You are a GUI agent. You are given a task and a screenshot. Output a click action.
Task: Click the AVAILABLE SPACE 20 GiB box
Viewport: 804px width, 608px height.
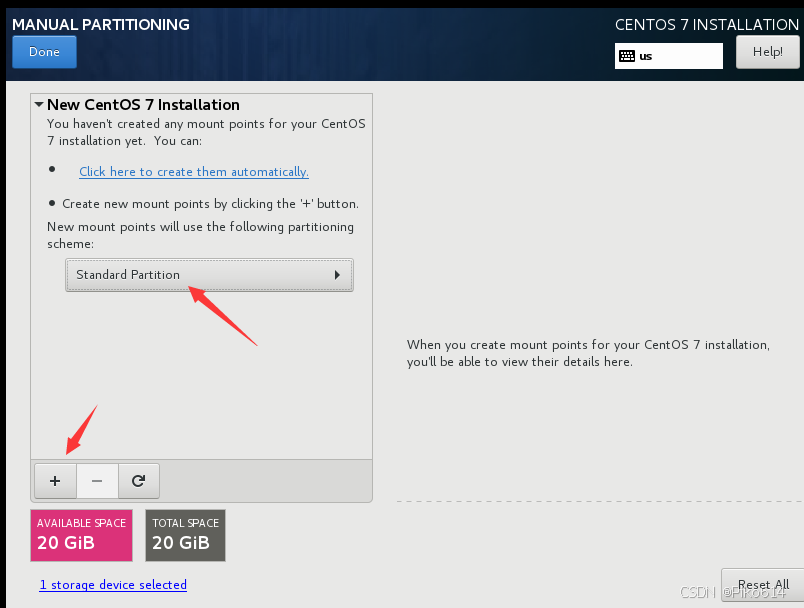pyautogui.click(x=82, y=535)
